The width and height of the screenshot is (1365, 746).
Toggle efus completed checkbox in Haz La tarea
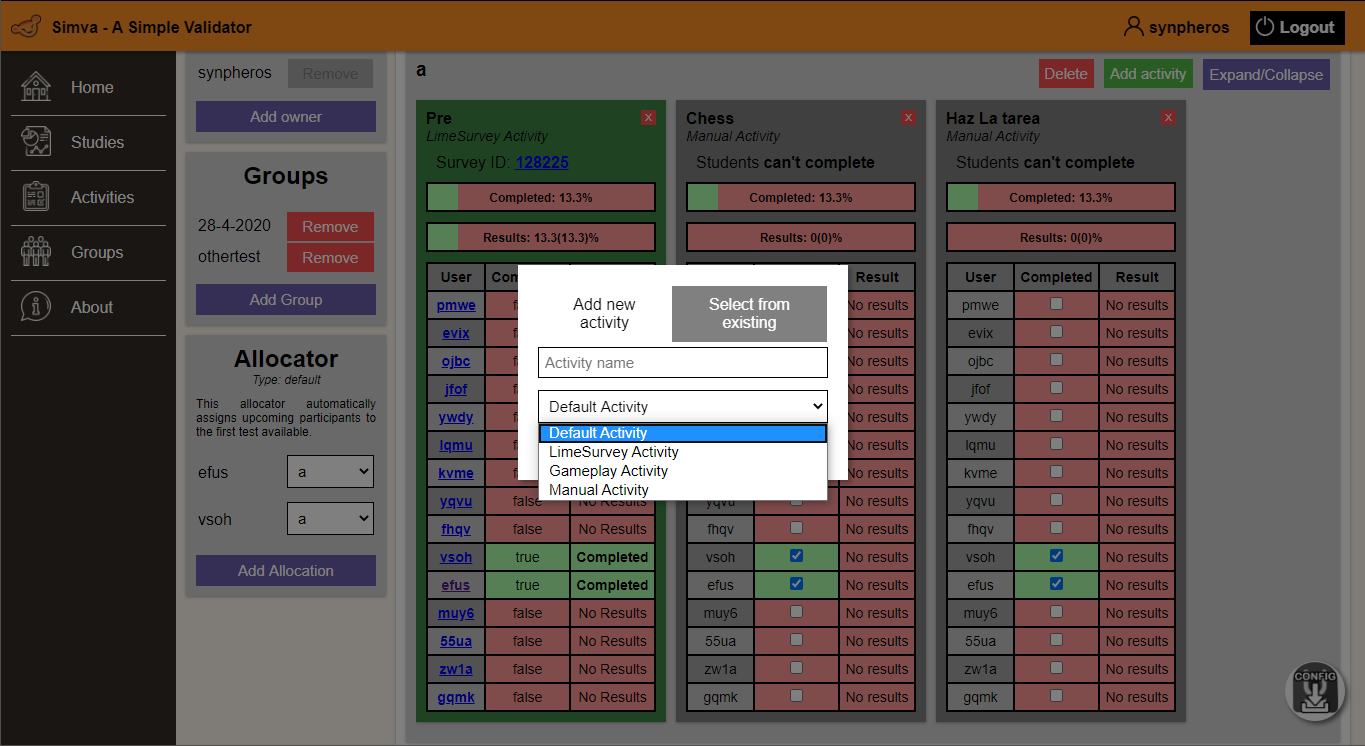[x=1056, y=584]
